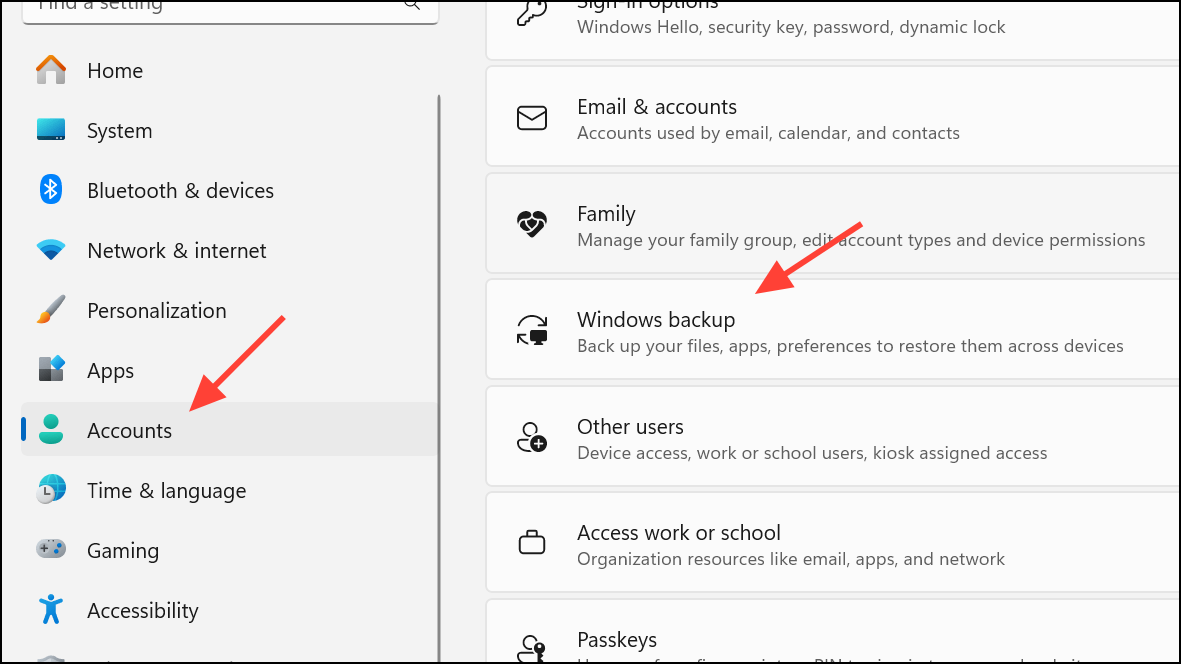Open Time & language settings
The width and height of the screenshot is (1181, 664).
[x=230, y=490]
